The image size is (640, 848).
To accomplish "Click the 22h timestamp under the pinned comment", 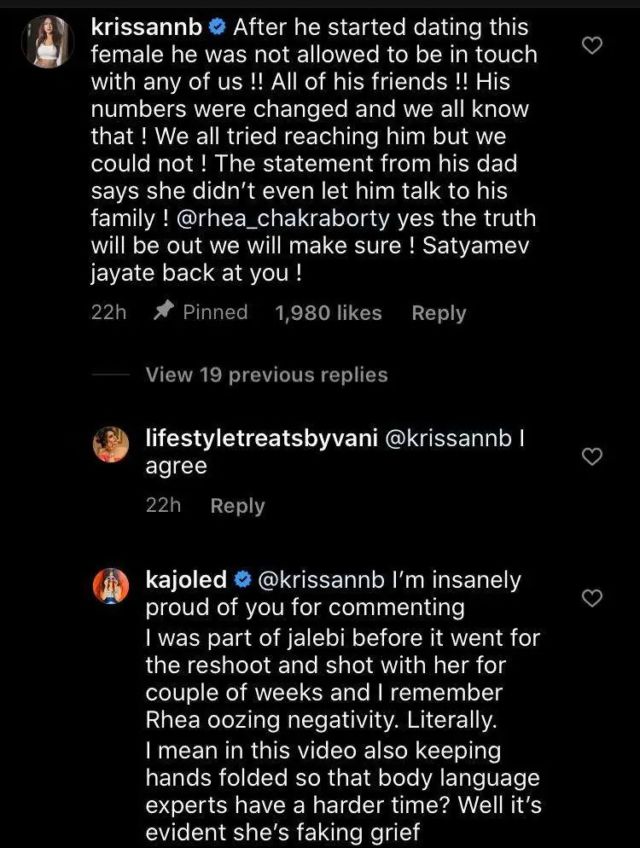I will click(x=108, y=313).
